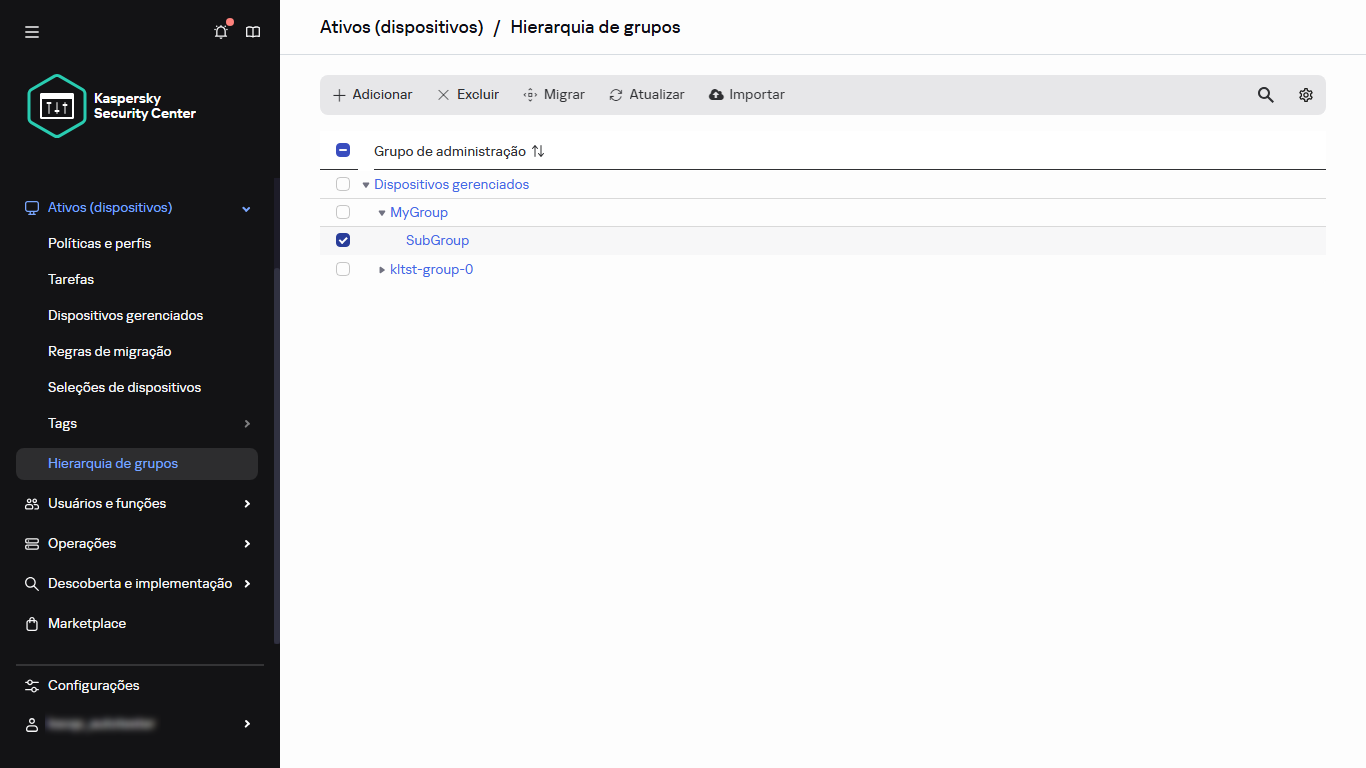Click the Migrar toolbar button
The width and height of the screenshot is (1366, 768).
[553, 94]
